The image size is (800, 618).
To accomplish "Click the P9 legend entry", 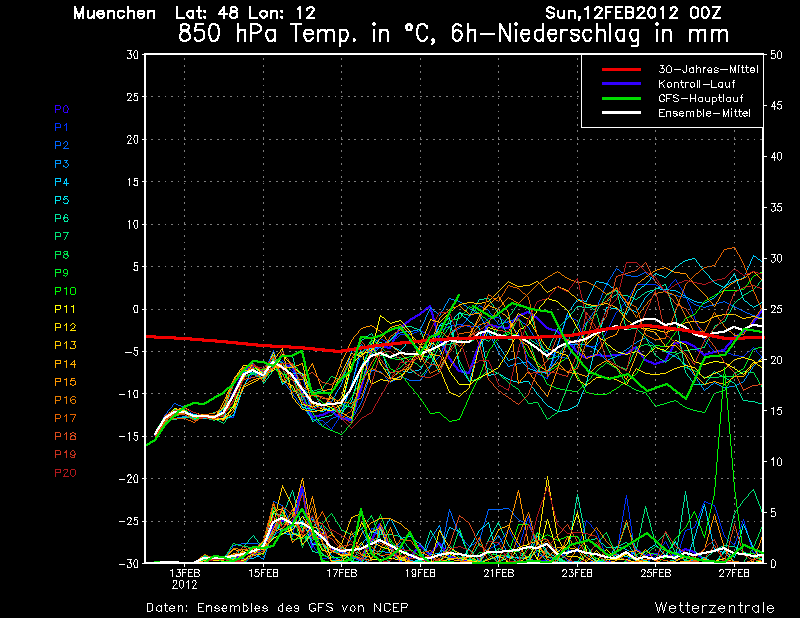I will point(62,273).
